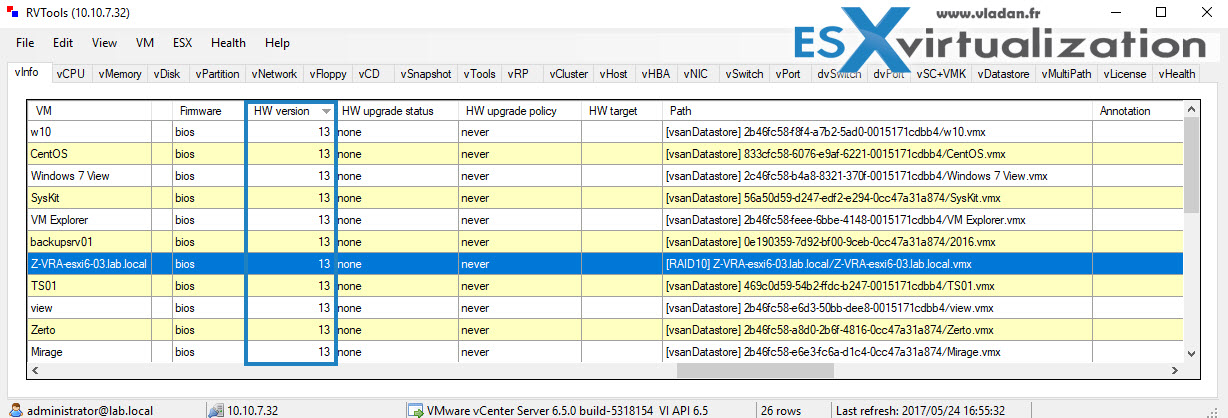The width and height of the screenshot is (1228, 418).
Task: Click the RVTools app icon in title bar
Action: click(13, 13)
